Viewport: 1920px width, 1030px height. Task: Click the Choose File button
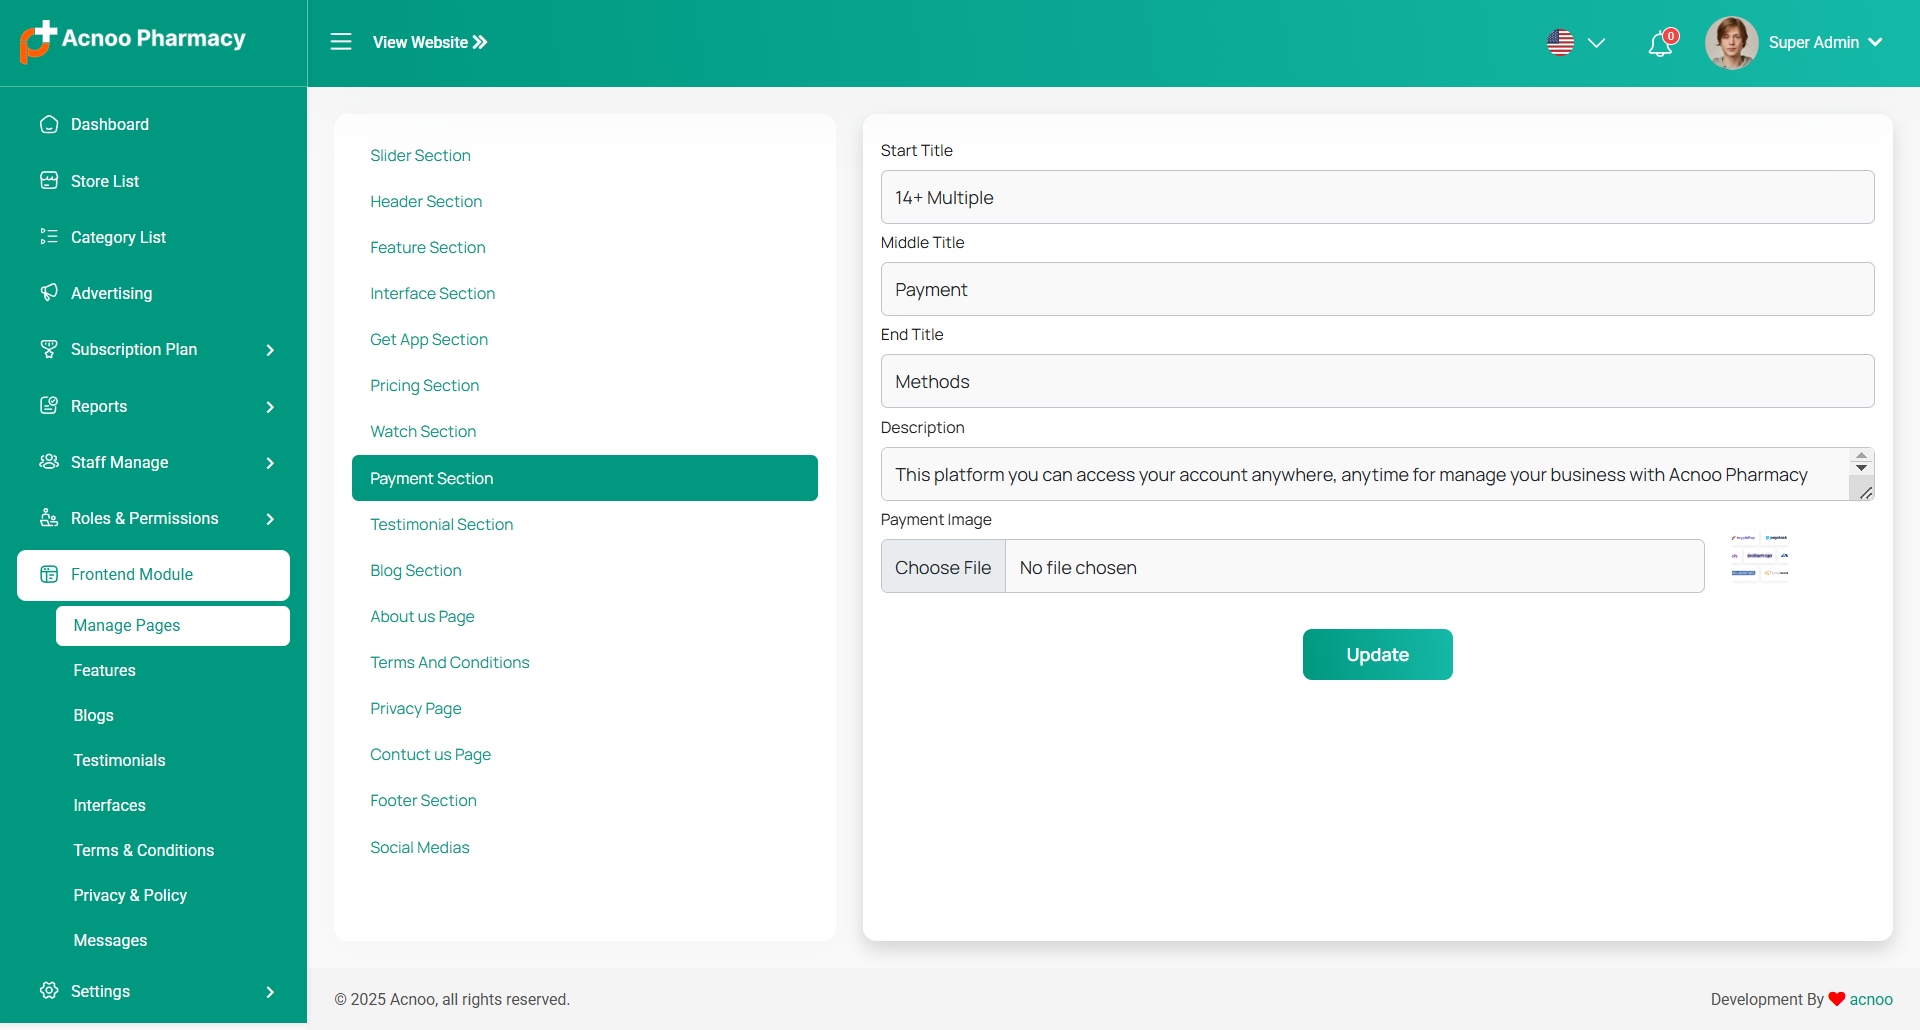tap(943, 567)
